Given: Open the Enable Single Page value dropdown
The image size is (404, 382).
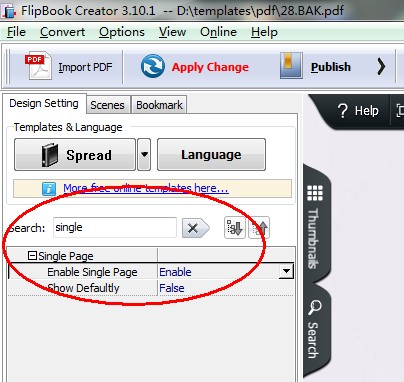Looking at the screenshot, I should pyautogui.click(x=286, y=271).
